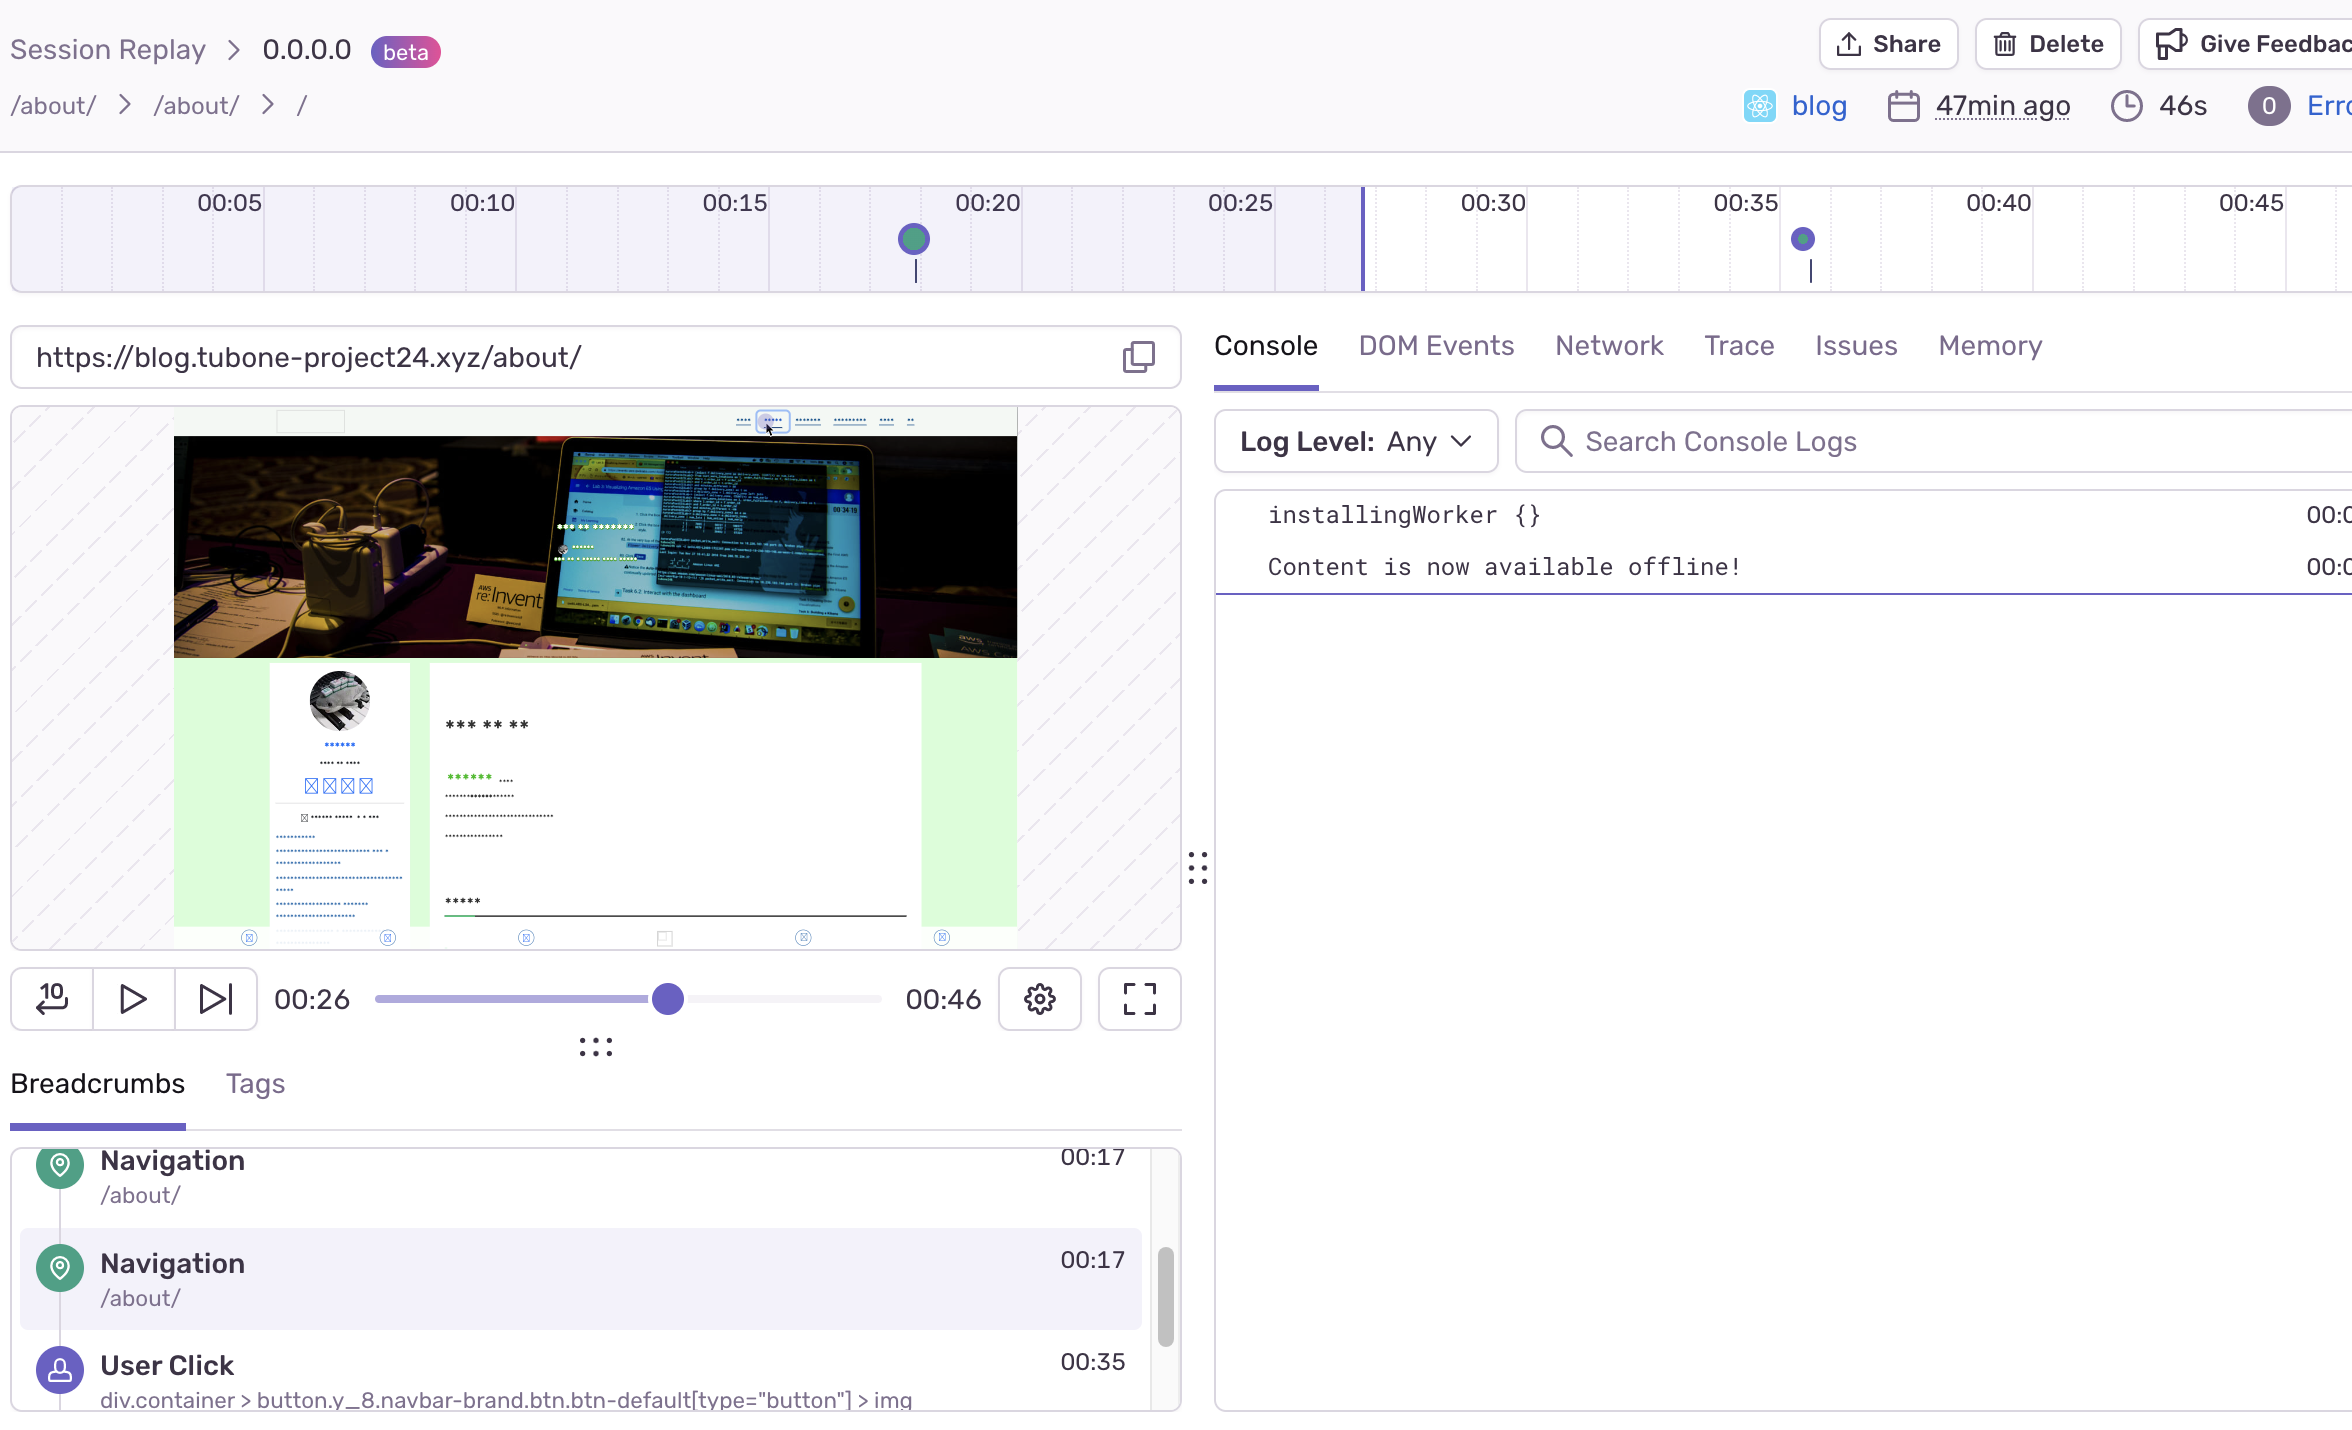
Task: Open the blog project link
Action: pyautogui.click(x=1818, y=106)
